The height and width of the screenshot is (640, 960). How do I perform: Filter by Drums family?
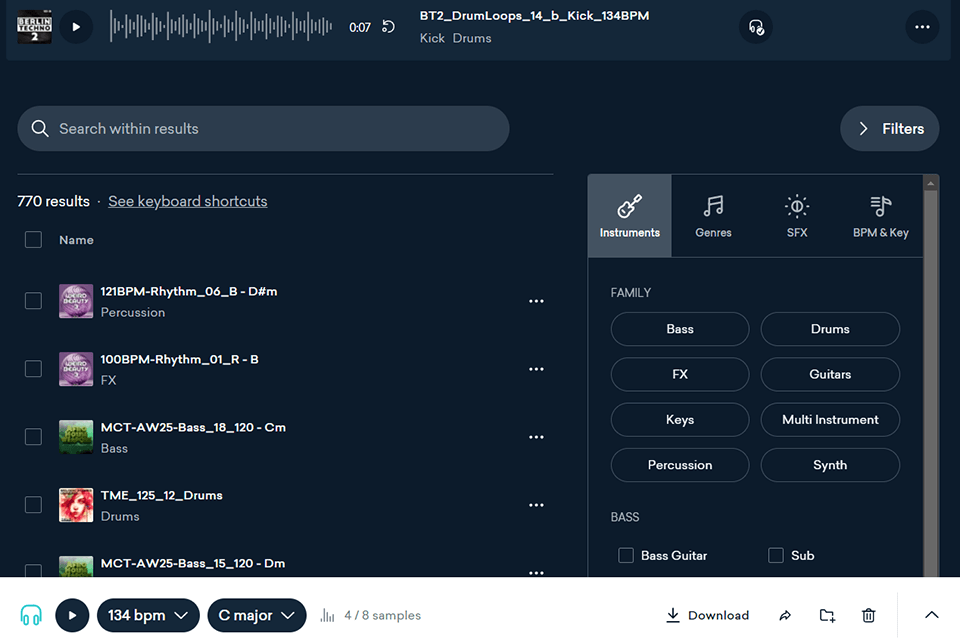(830, 329)
